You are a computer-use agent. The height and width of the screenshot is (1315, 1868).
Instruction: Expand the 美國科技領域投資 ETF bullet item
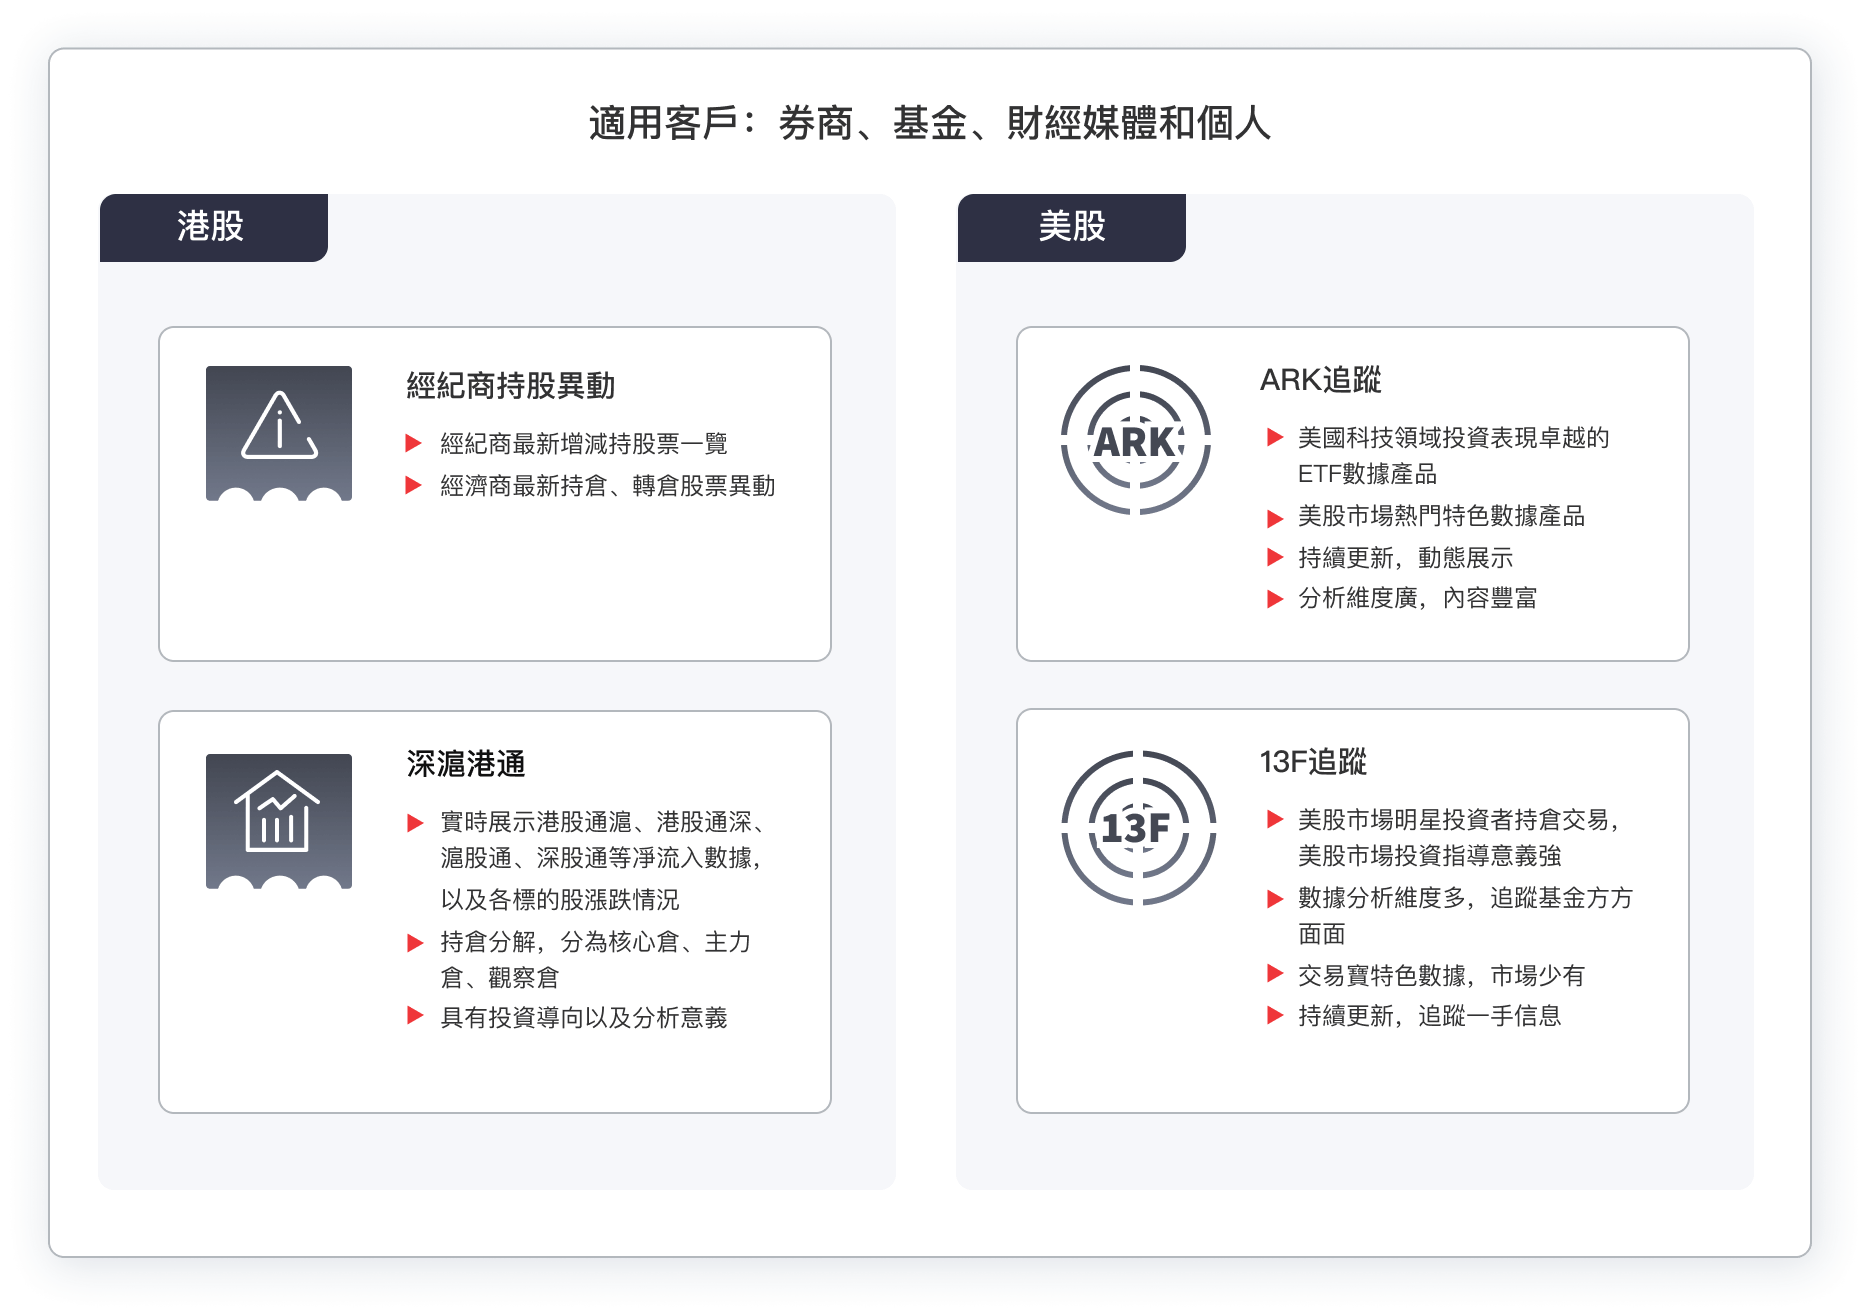(1273, 436)
